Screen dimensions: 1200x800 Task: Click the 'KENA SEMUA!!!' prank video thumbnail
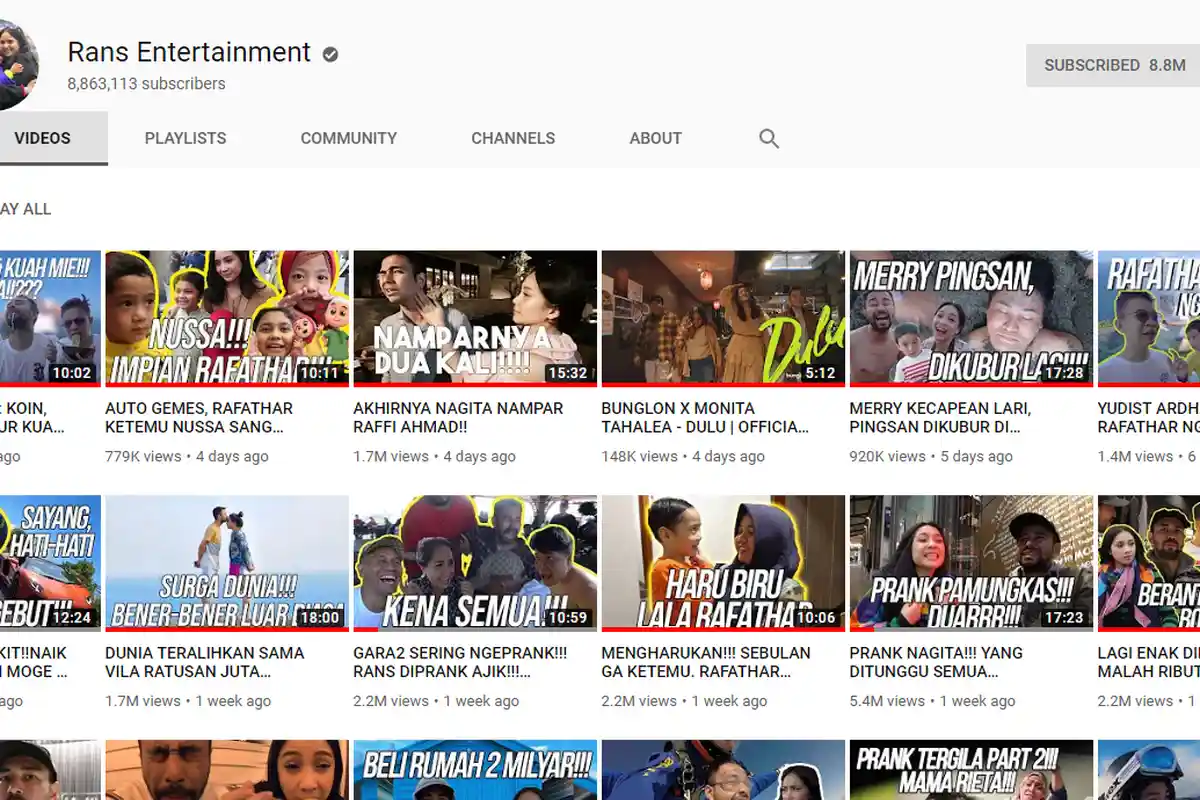474,562
